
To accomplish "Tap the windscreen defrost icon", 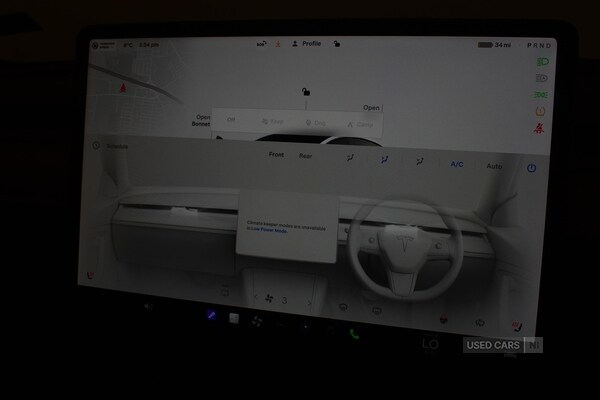I will (343, 307).
